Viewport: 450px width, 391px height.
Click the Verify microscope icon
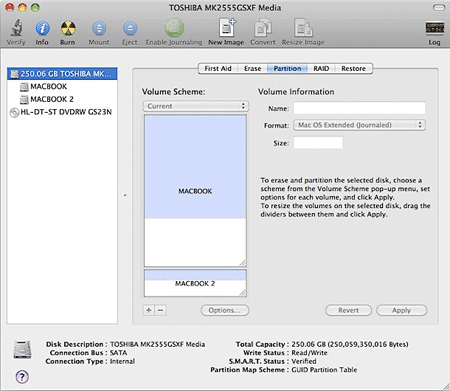pyautogui.click(x=16, y=28)
